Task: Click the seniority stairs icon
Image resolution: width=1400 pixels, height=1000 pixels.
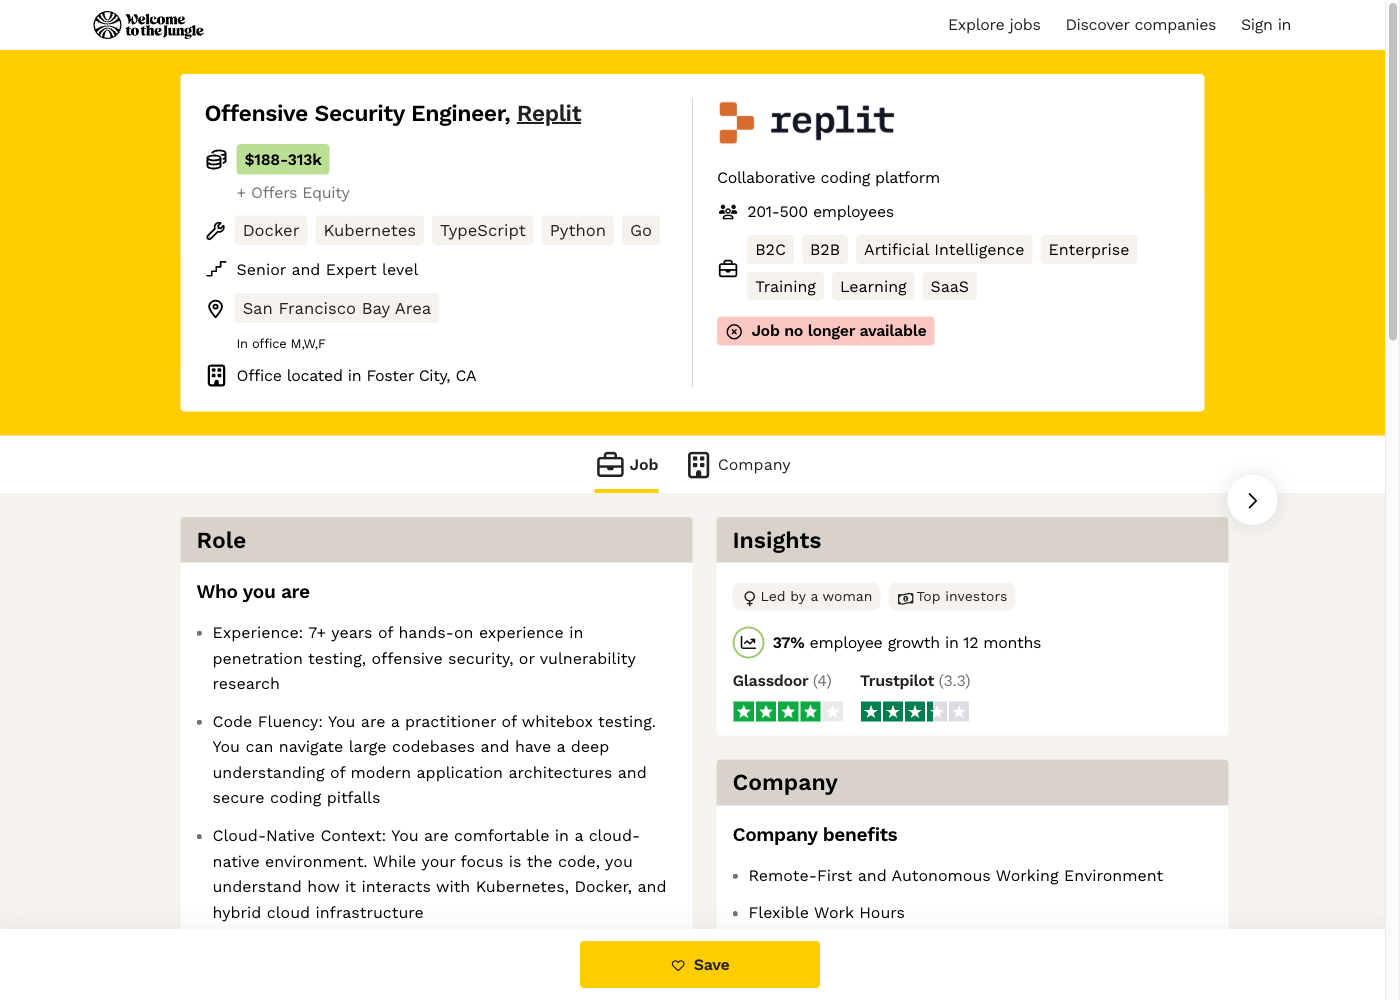Action: 216,269
